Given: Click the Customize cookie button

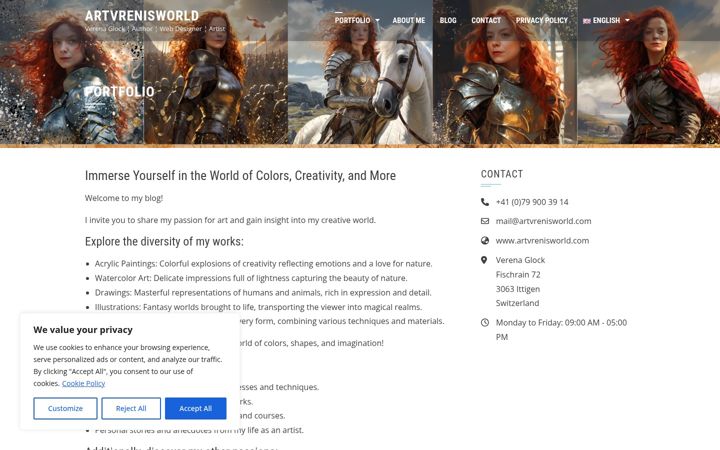Looking at the screenshot, I should pos(65,408).
